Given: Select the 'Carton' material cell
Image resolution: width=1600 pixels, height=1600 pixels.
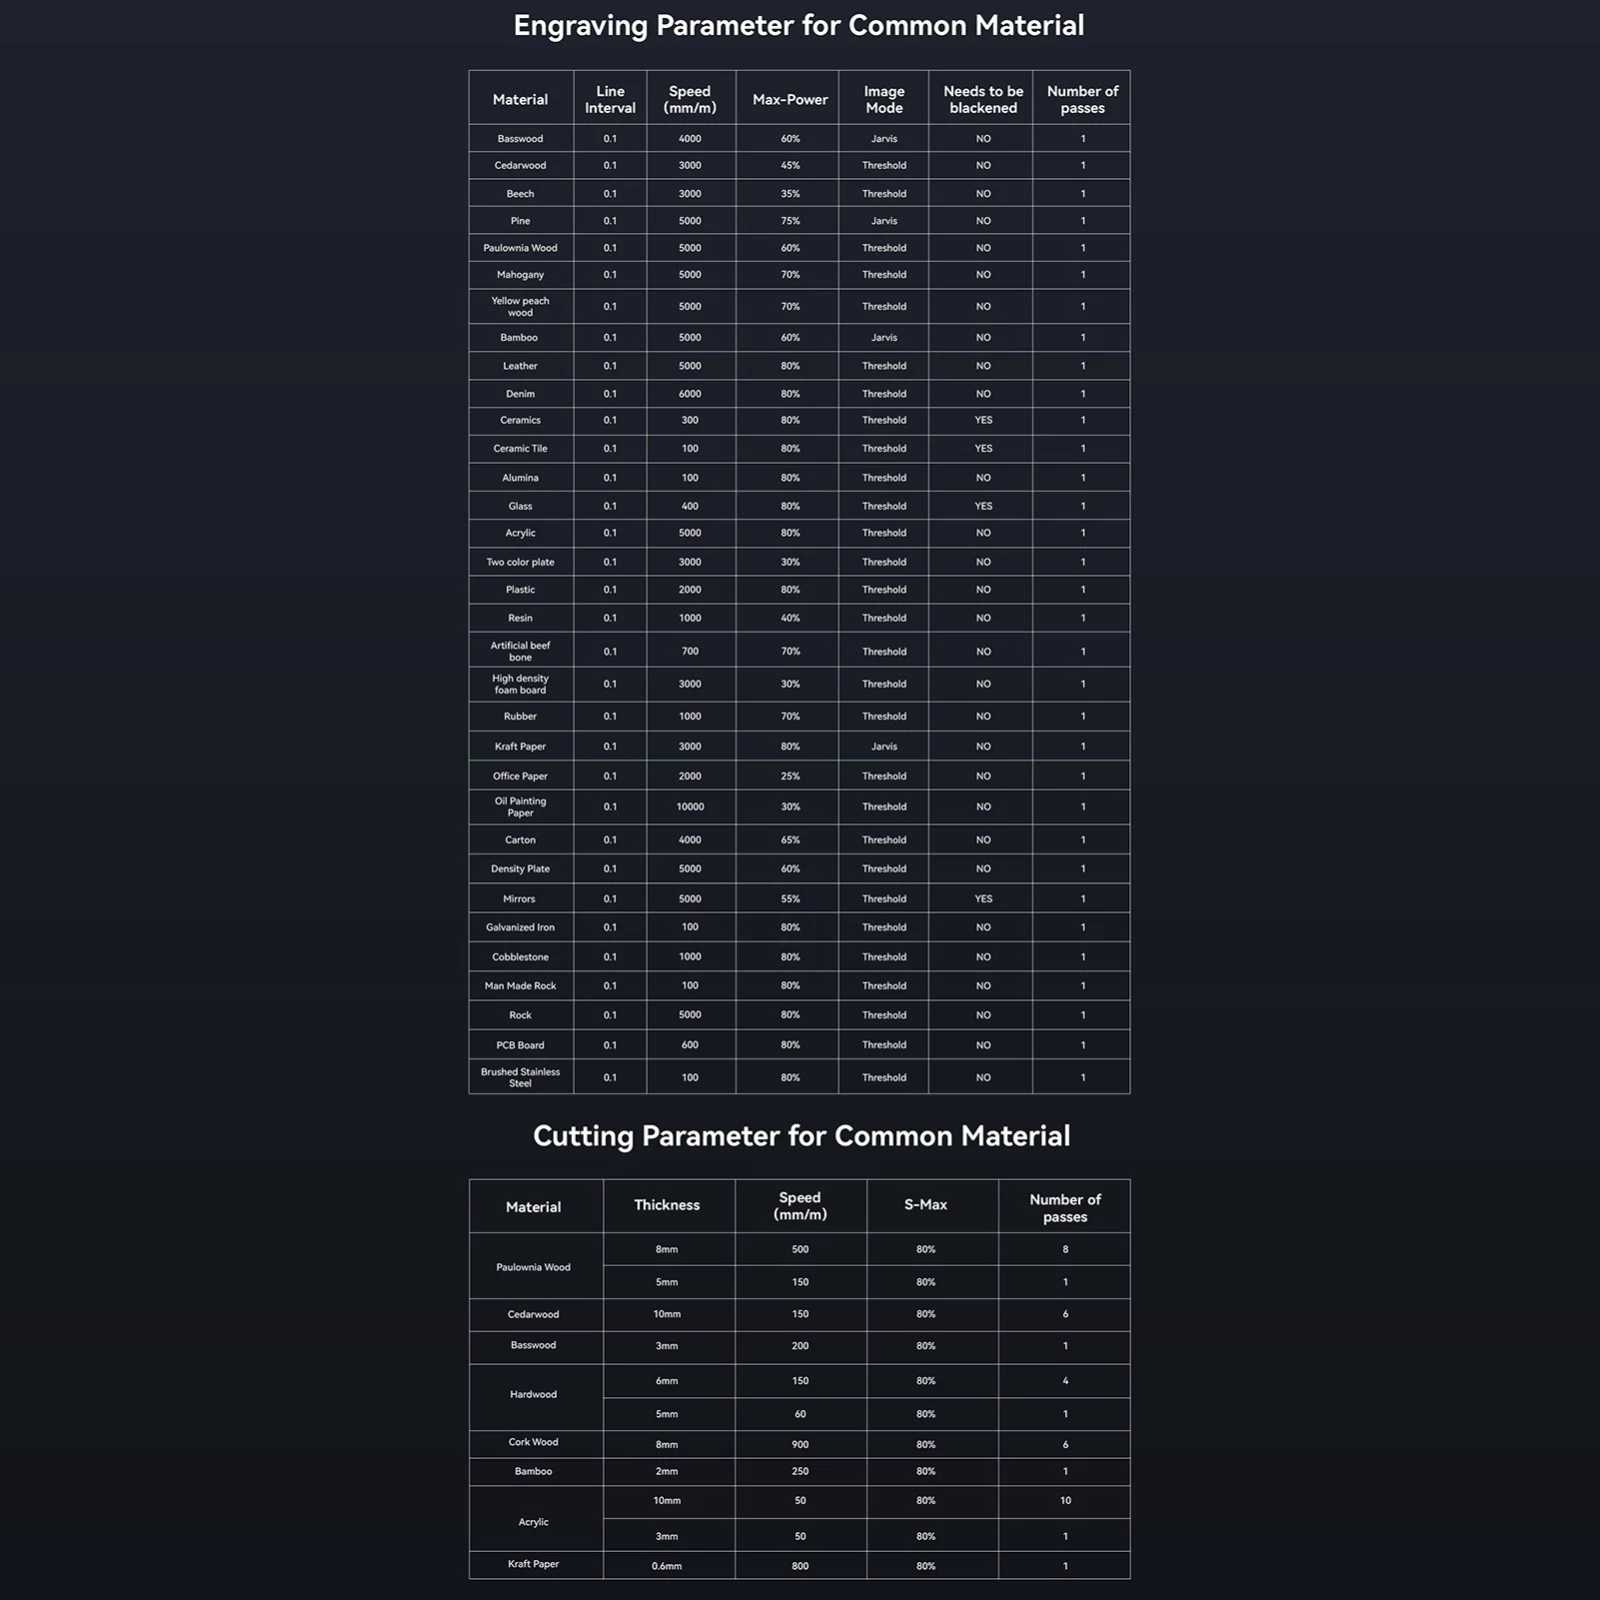Looking at the screenshot, I should 520,841.
